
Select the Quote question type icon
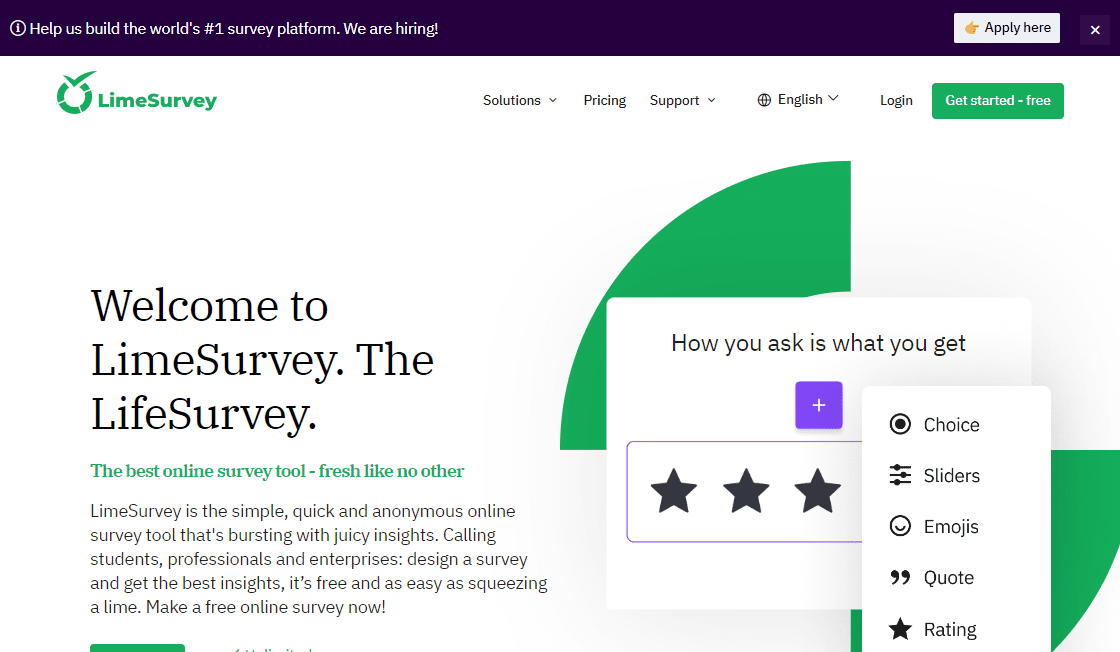tap(902, 577)
